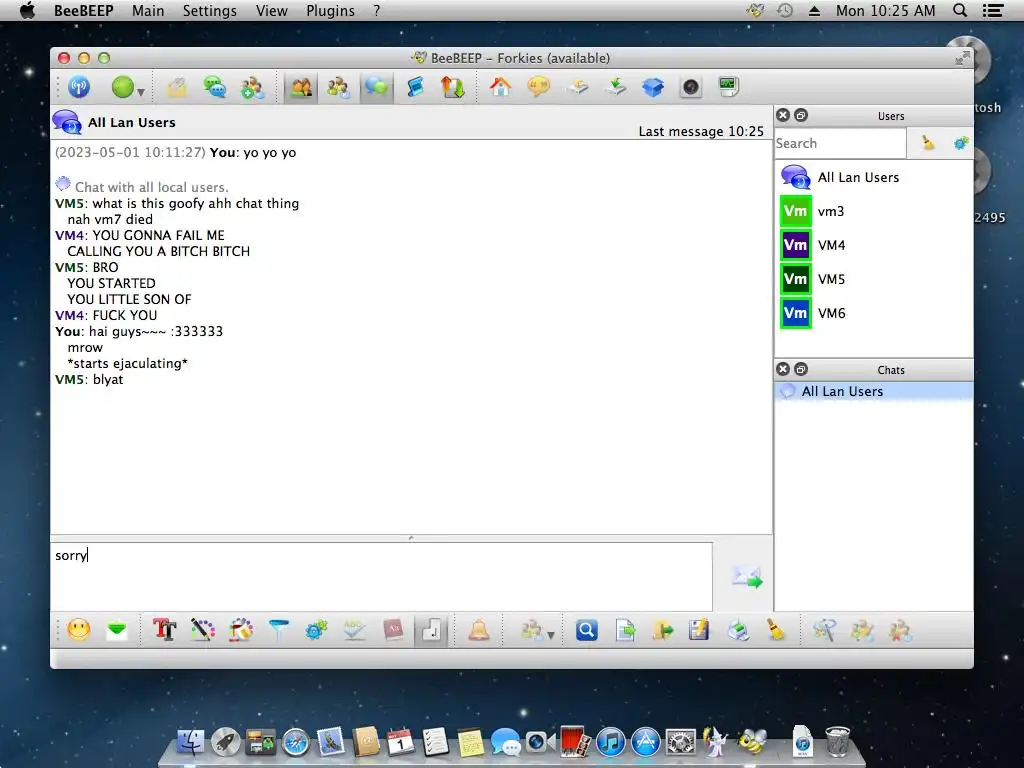Open chat settings blue gear icon

click(316, 630)
